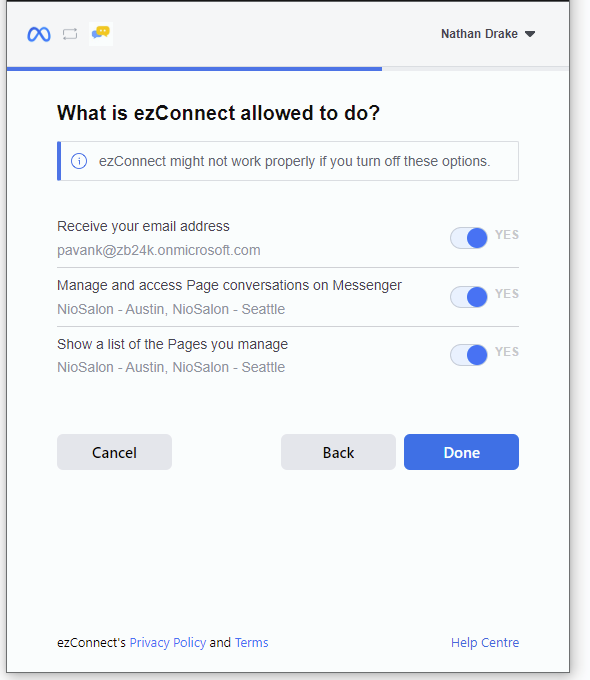
Task: Turn off Show a list of Pages toggle
Action: point(469,355)
